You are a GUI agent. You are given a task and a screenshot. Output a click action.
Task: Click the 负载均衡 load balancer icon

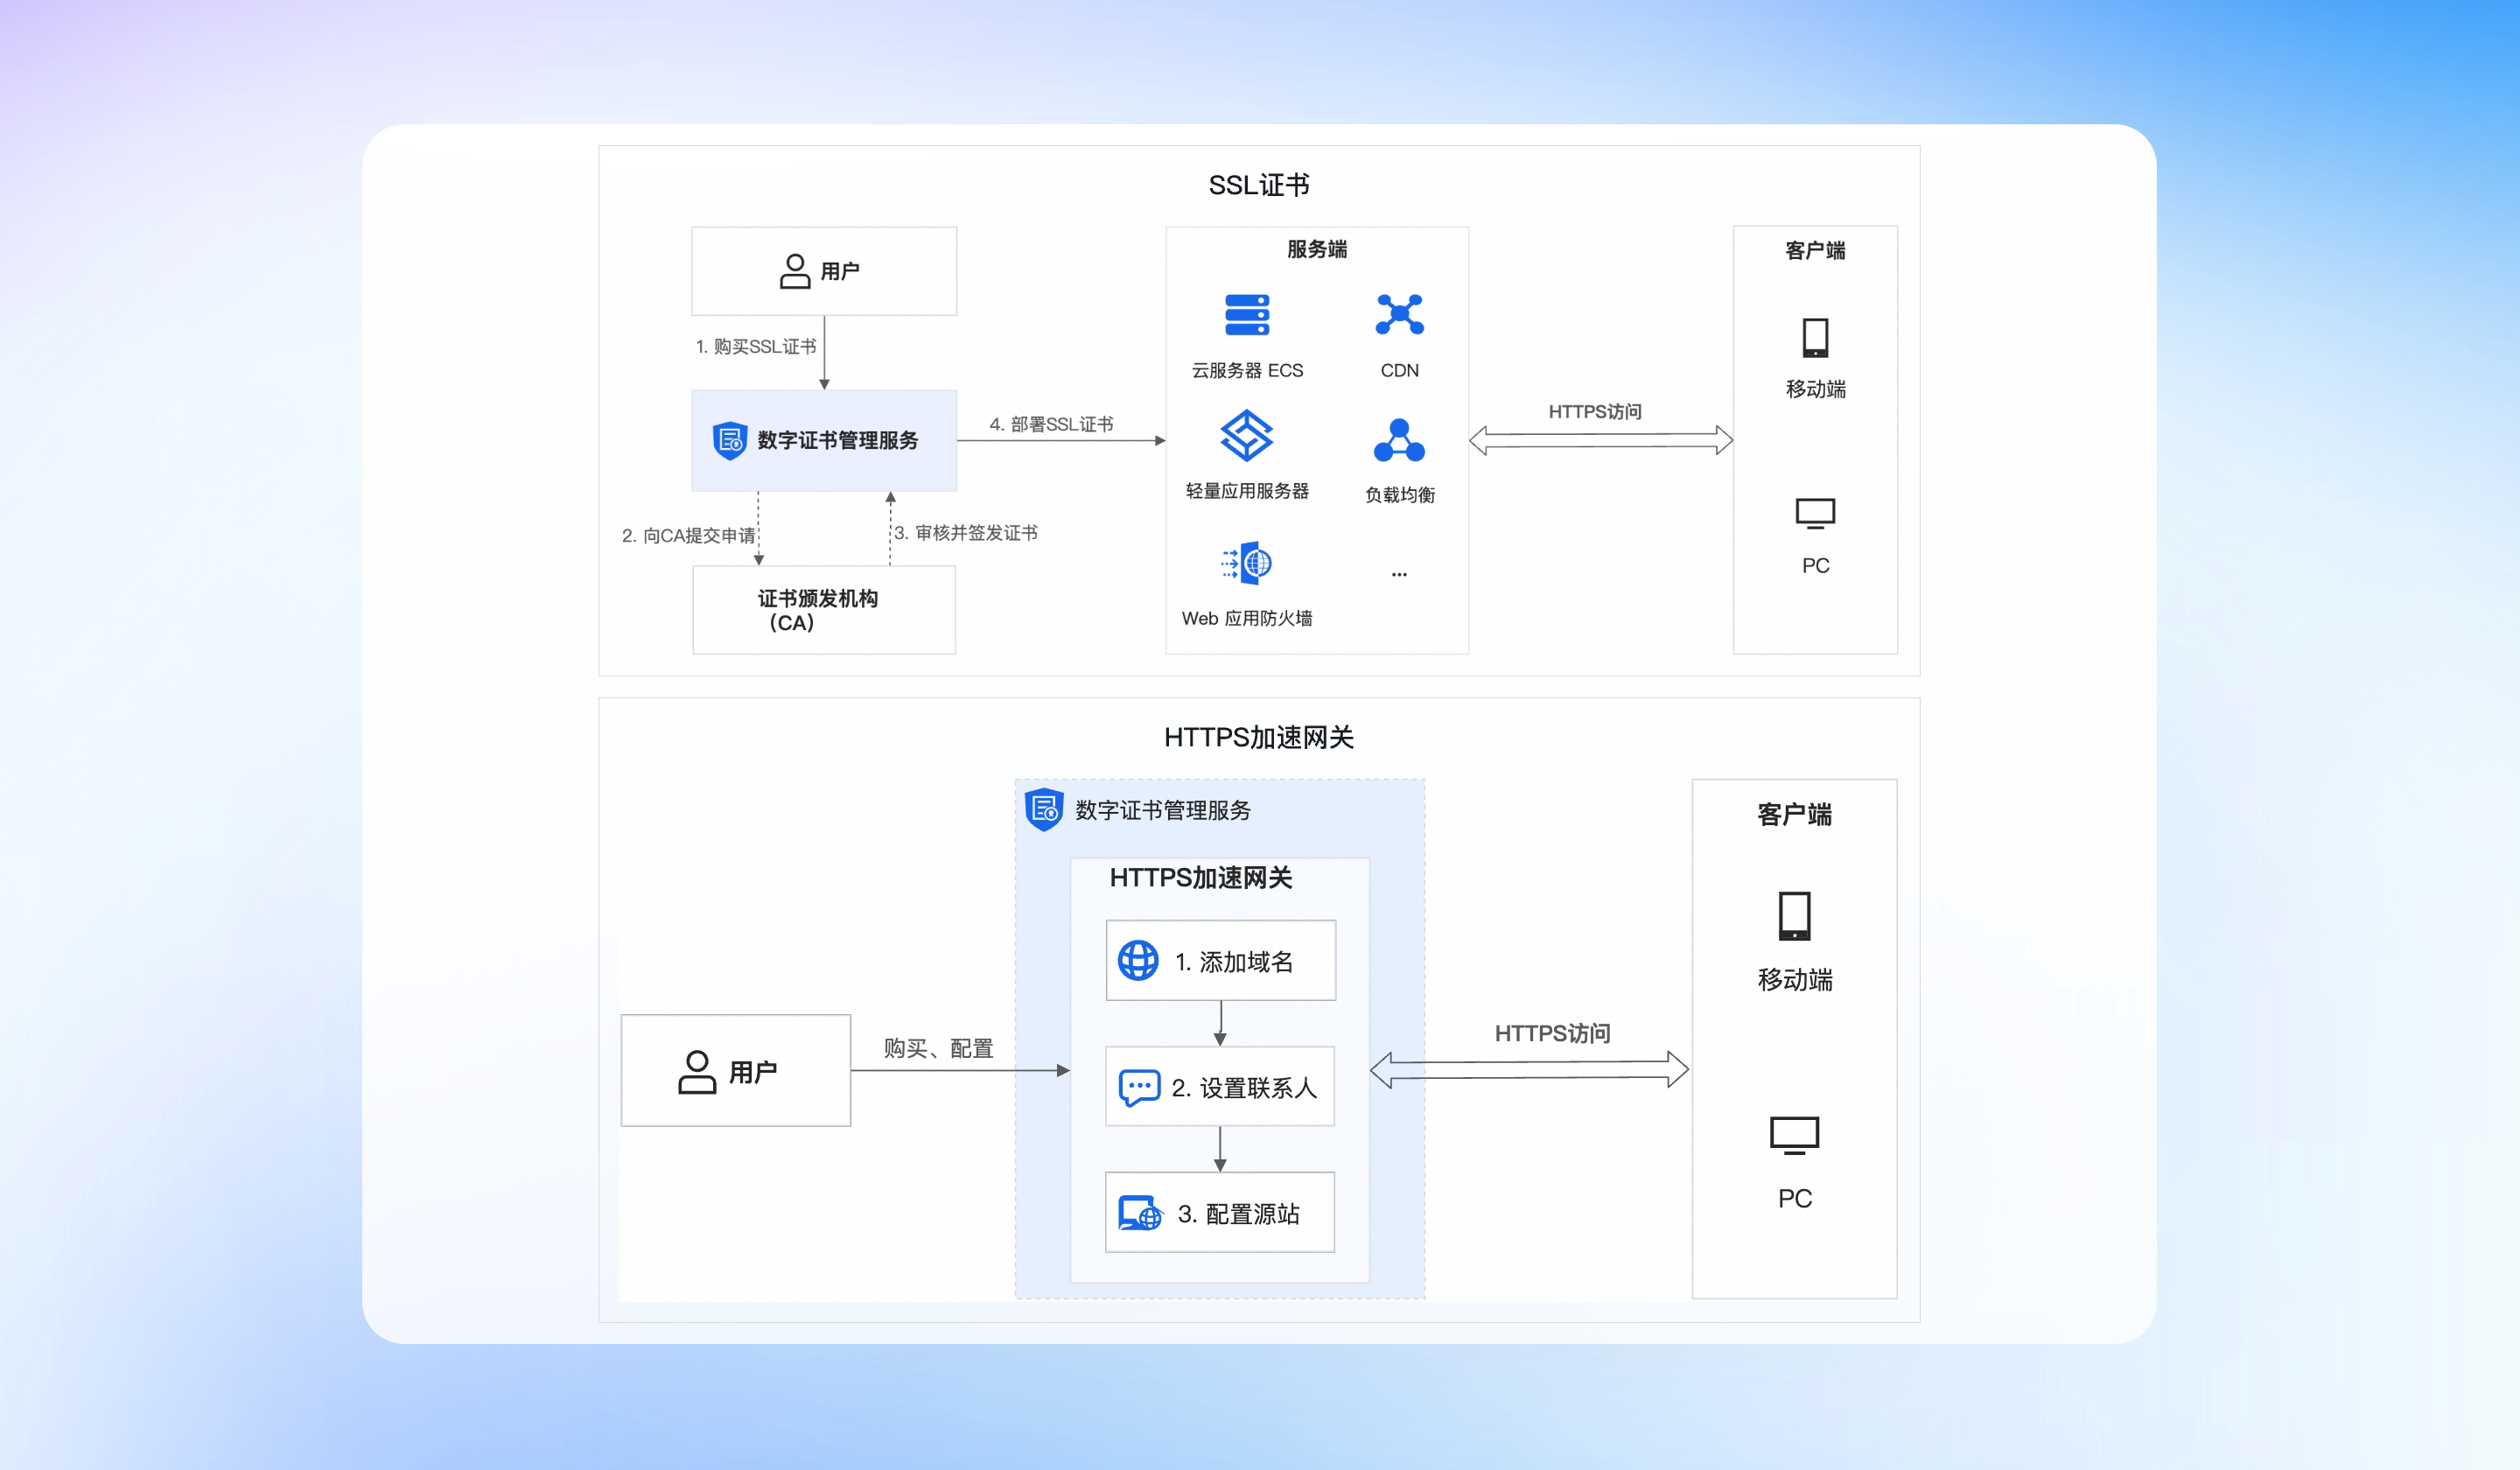pyautogui.click(x=1399, y=440)
